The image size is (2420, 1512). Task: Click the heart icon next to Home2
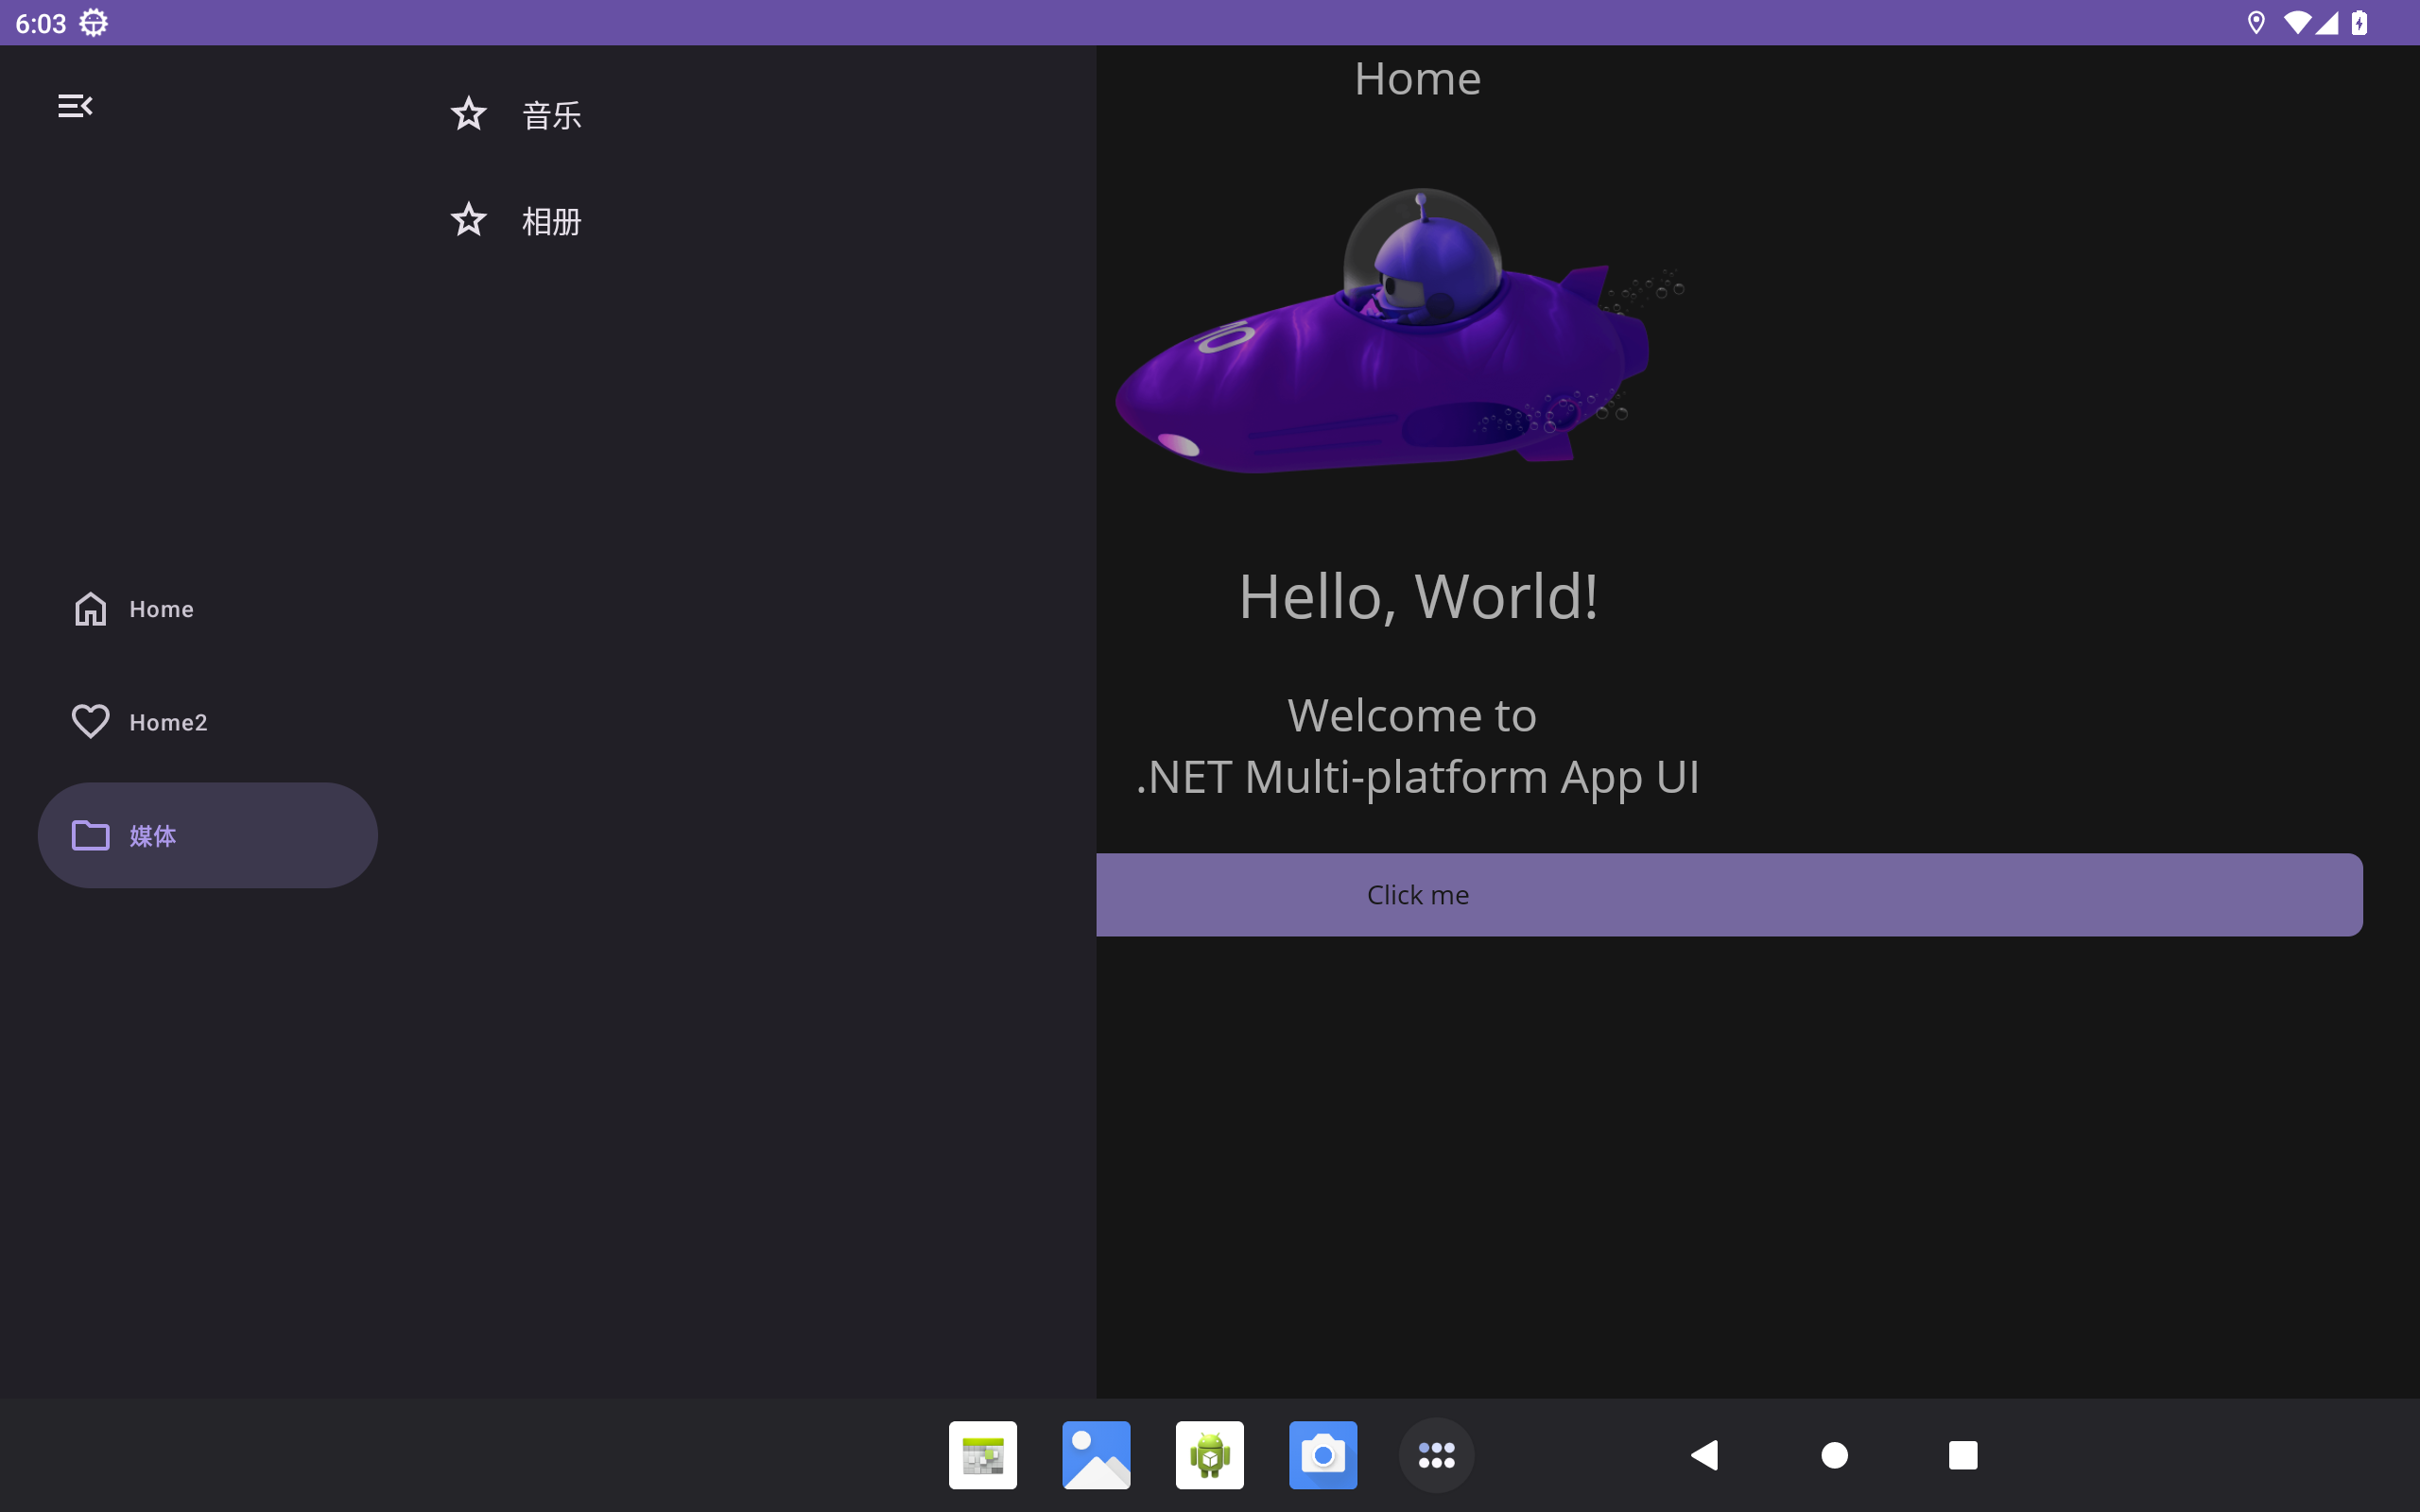[x=90, y=722]
